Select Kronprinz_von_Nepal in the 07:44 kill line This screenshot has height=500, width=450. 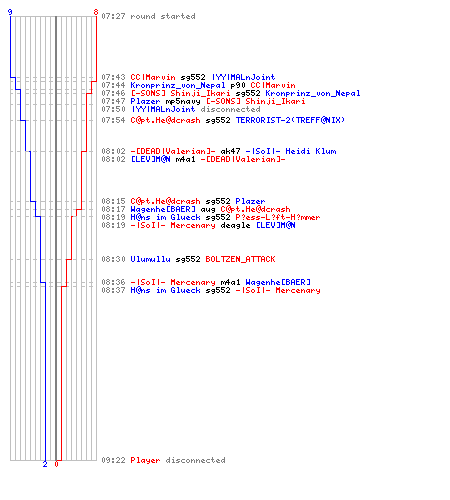(178, 85)
